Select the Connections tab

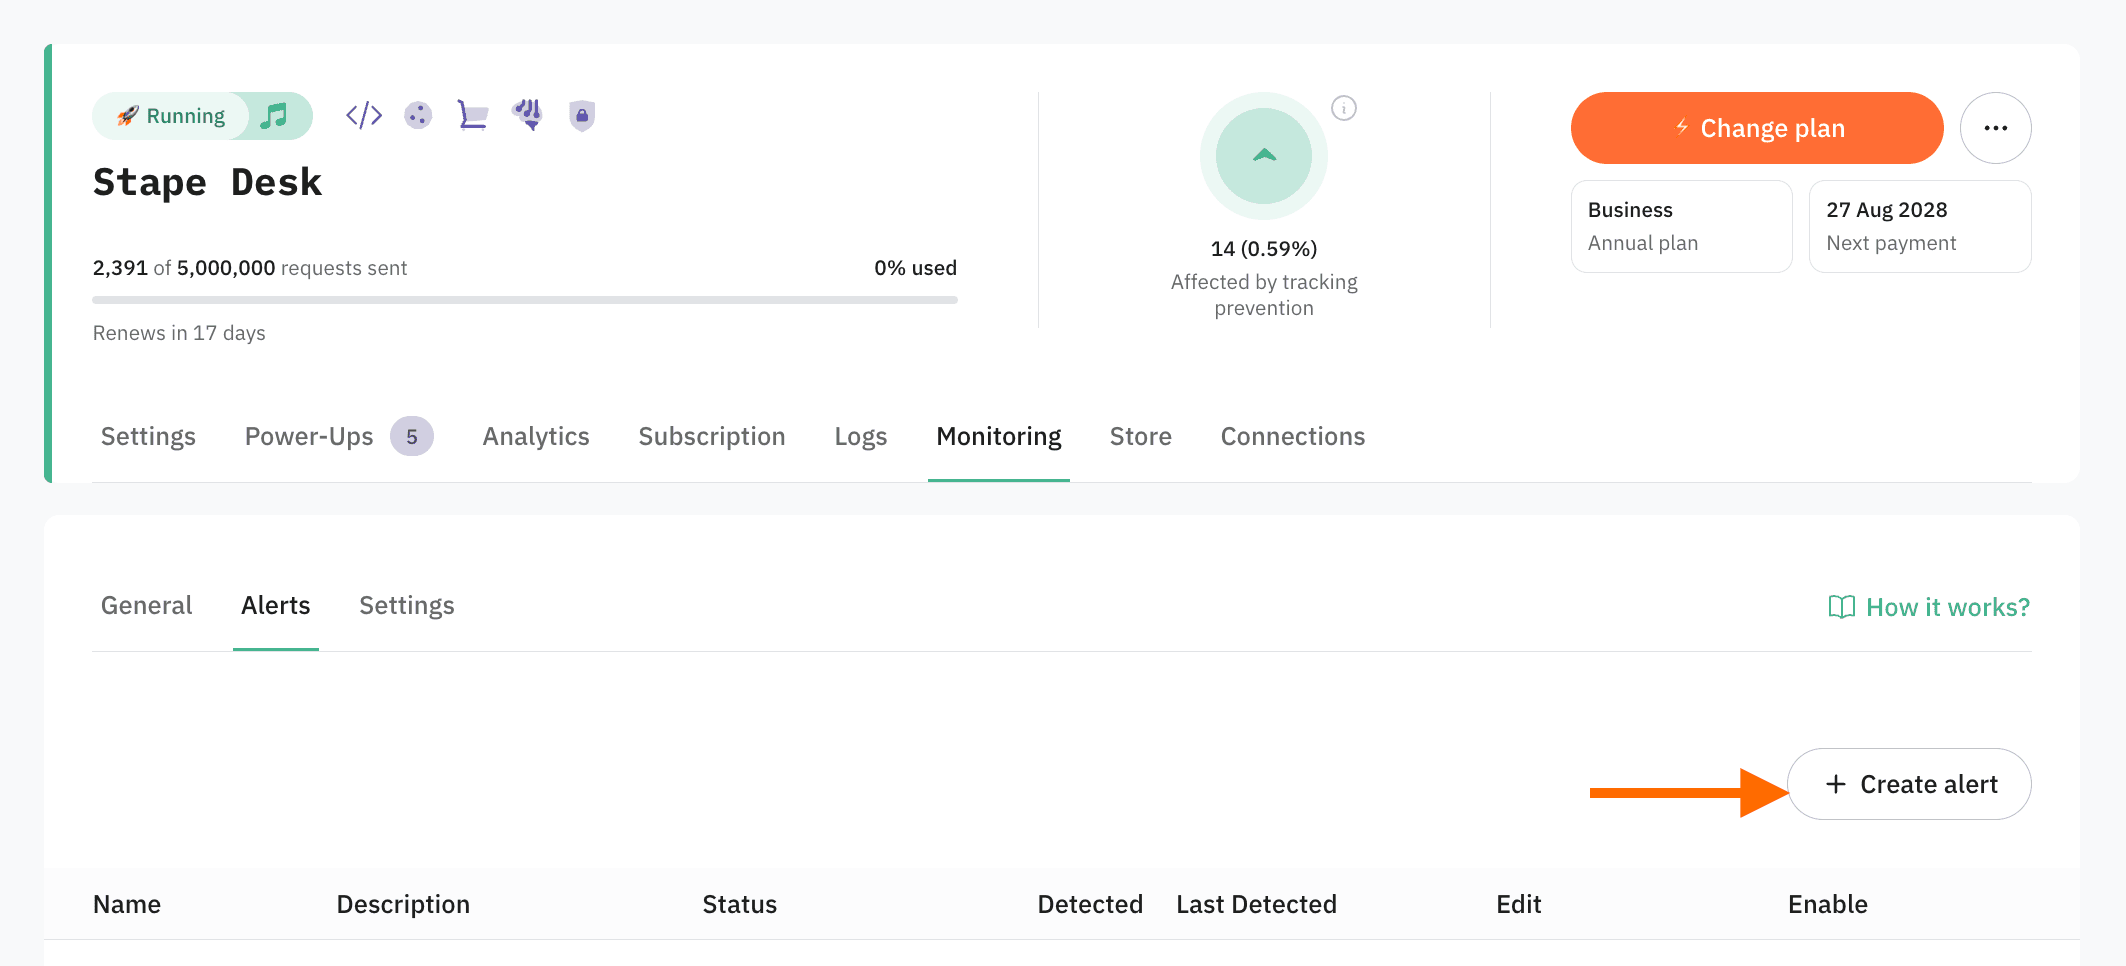coord(1292,437)
